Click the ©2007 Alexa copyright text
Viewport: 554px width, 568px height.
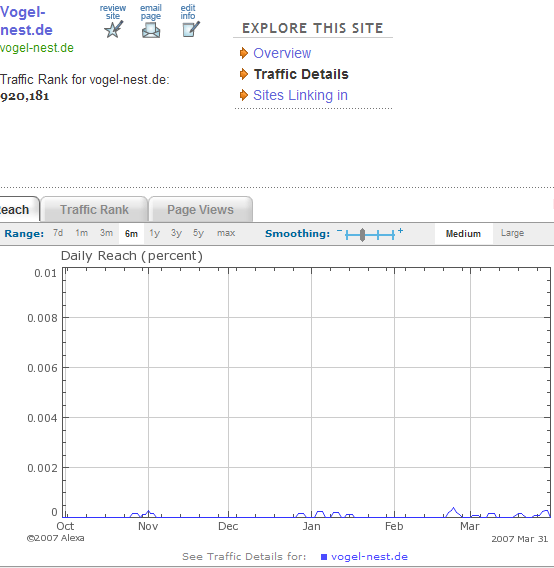[x=55, y=538]
